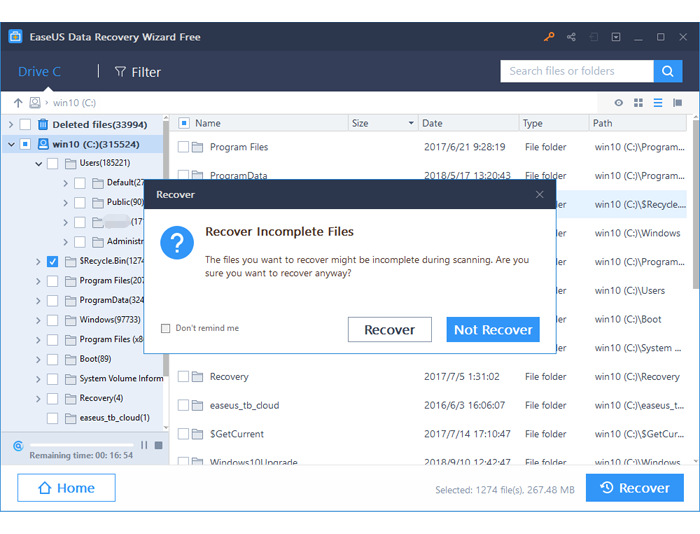Click the Not Recover button
This screenshot has width=700, height=534.
pyautogui.click(x=493, y=330)
